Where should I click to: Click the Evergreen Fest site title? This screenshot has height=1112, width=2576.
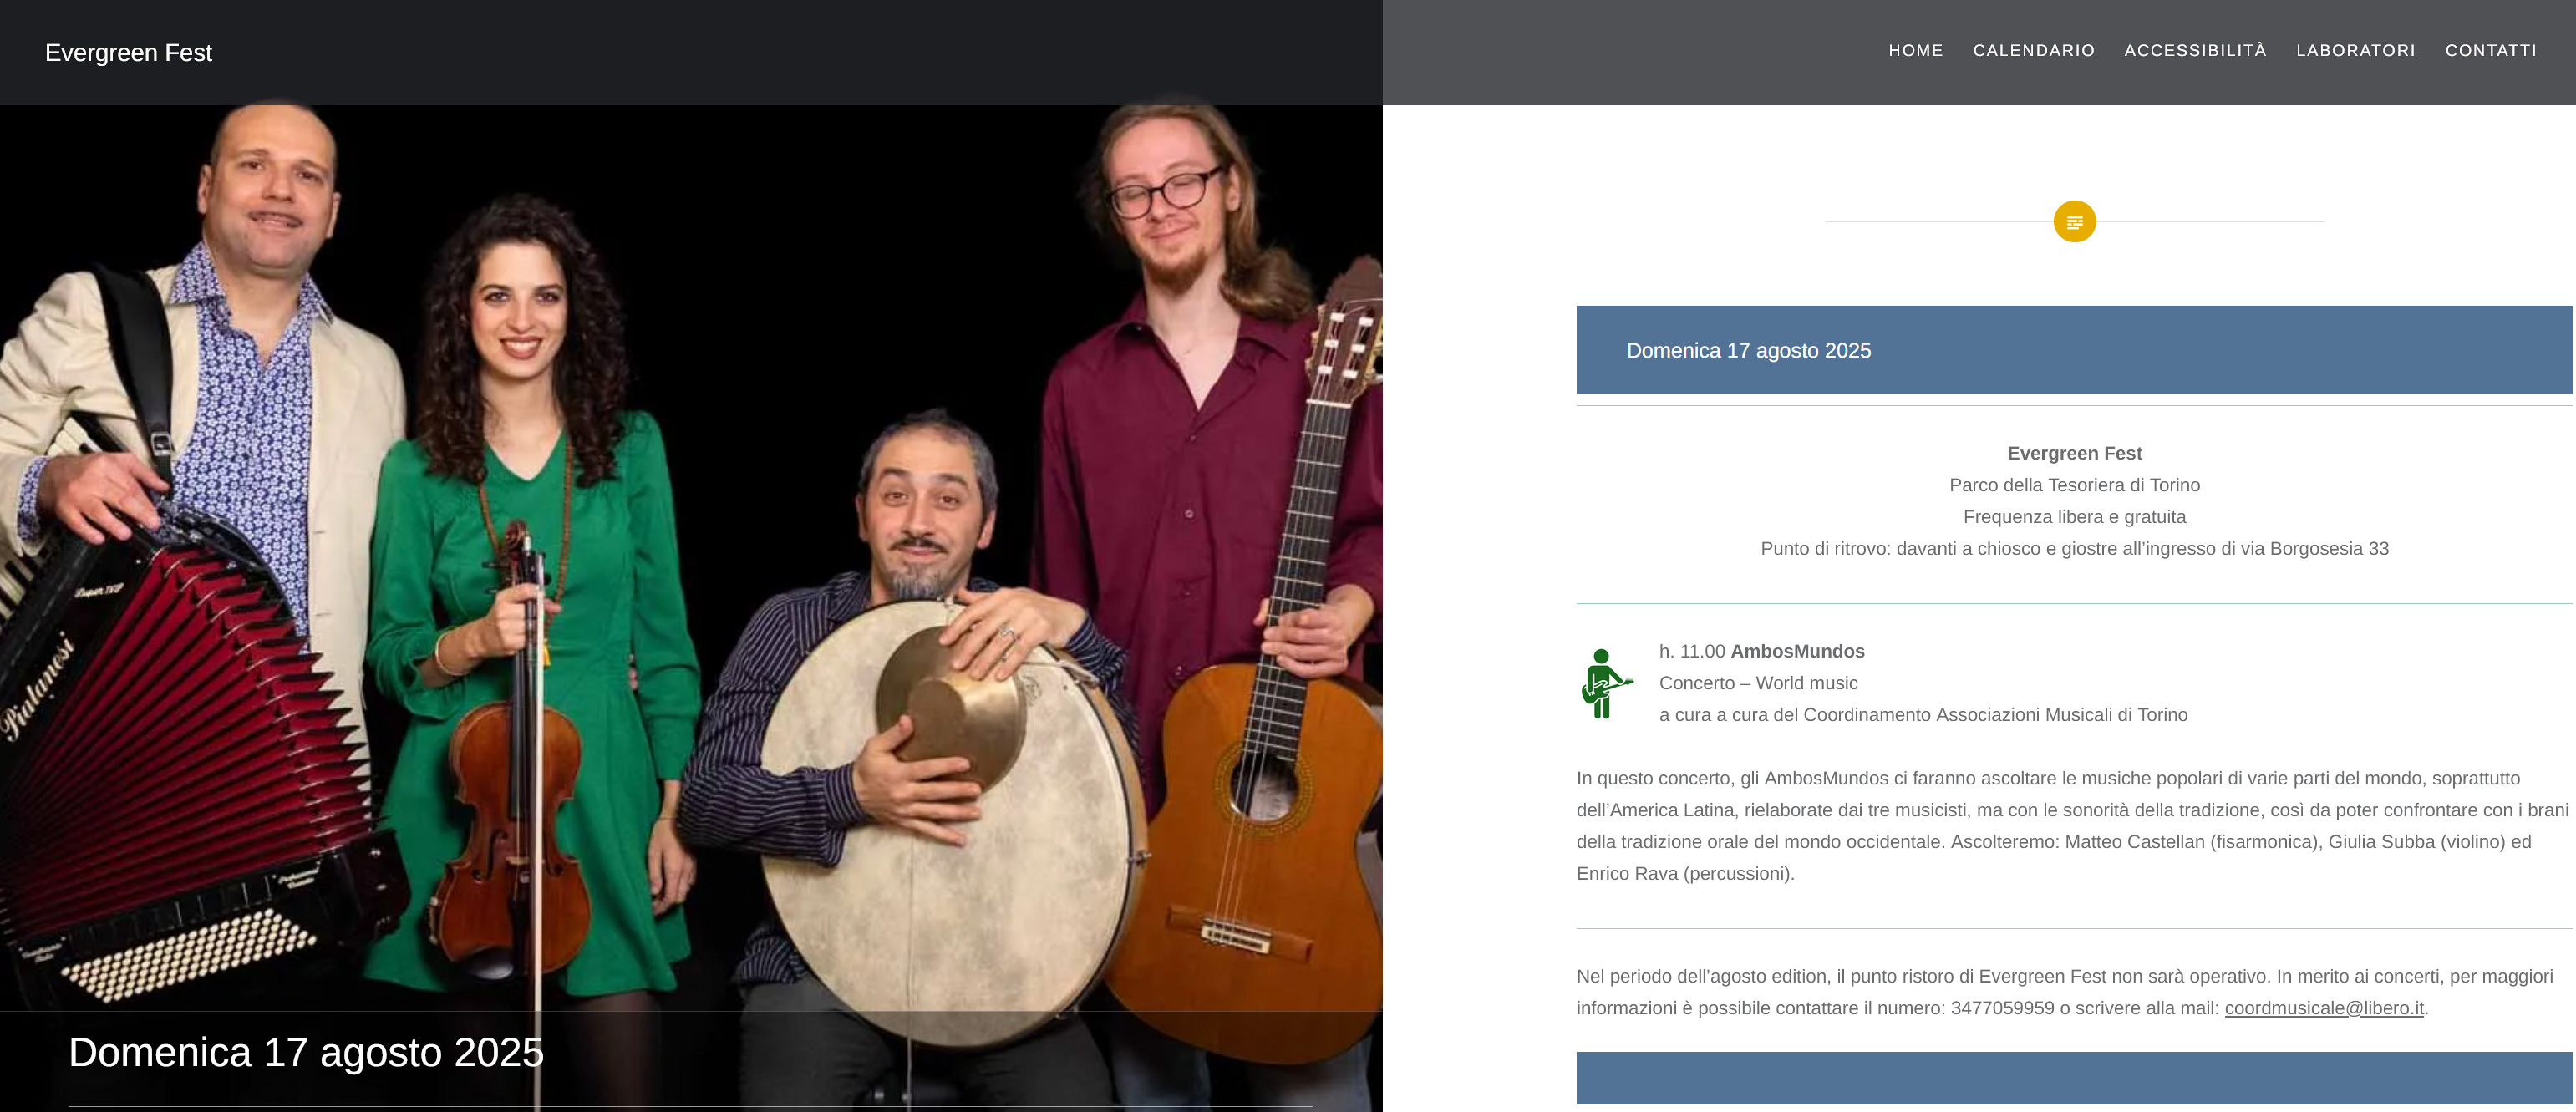tap(128, 52)
